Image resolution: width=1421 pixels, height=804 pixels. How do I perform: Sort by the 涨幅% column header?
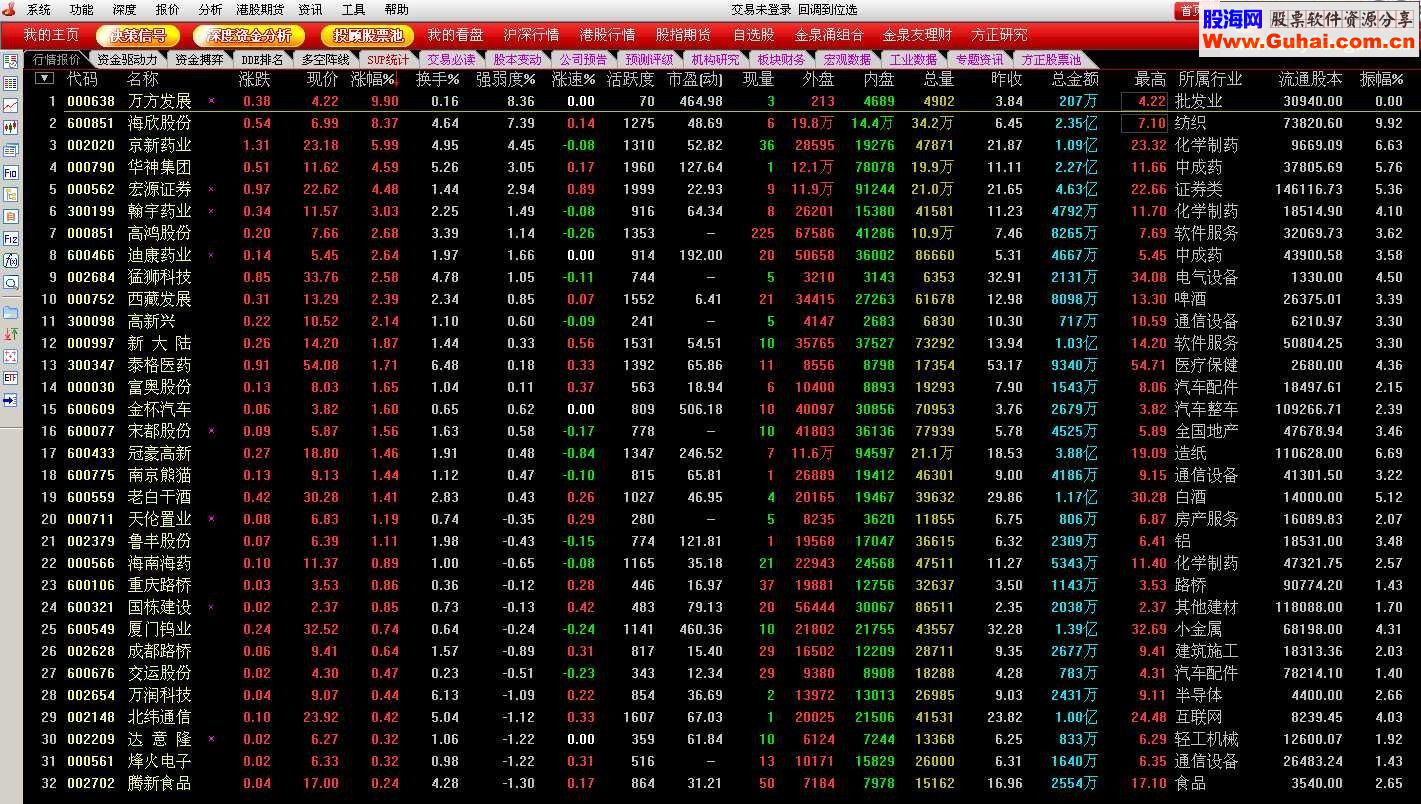(x=373, y=78)
